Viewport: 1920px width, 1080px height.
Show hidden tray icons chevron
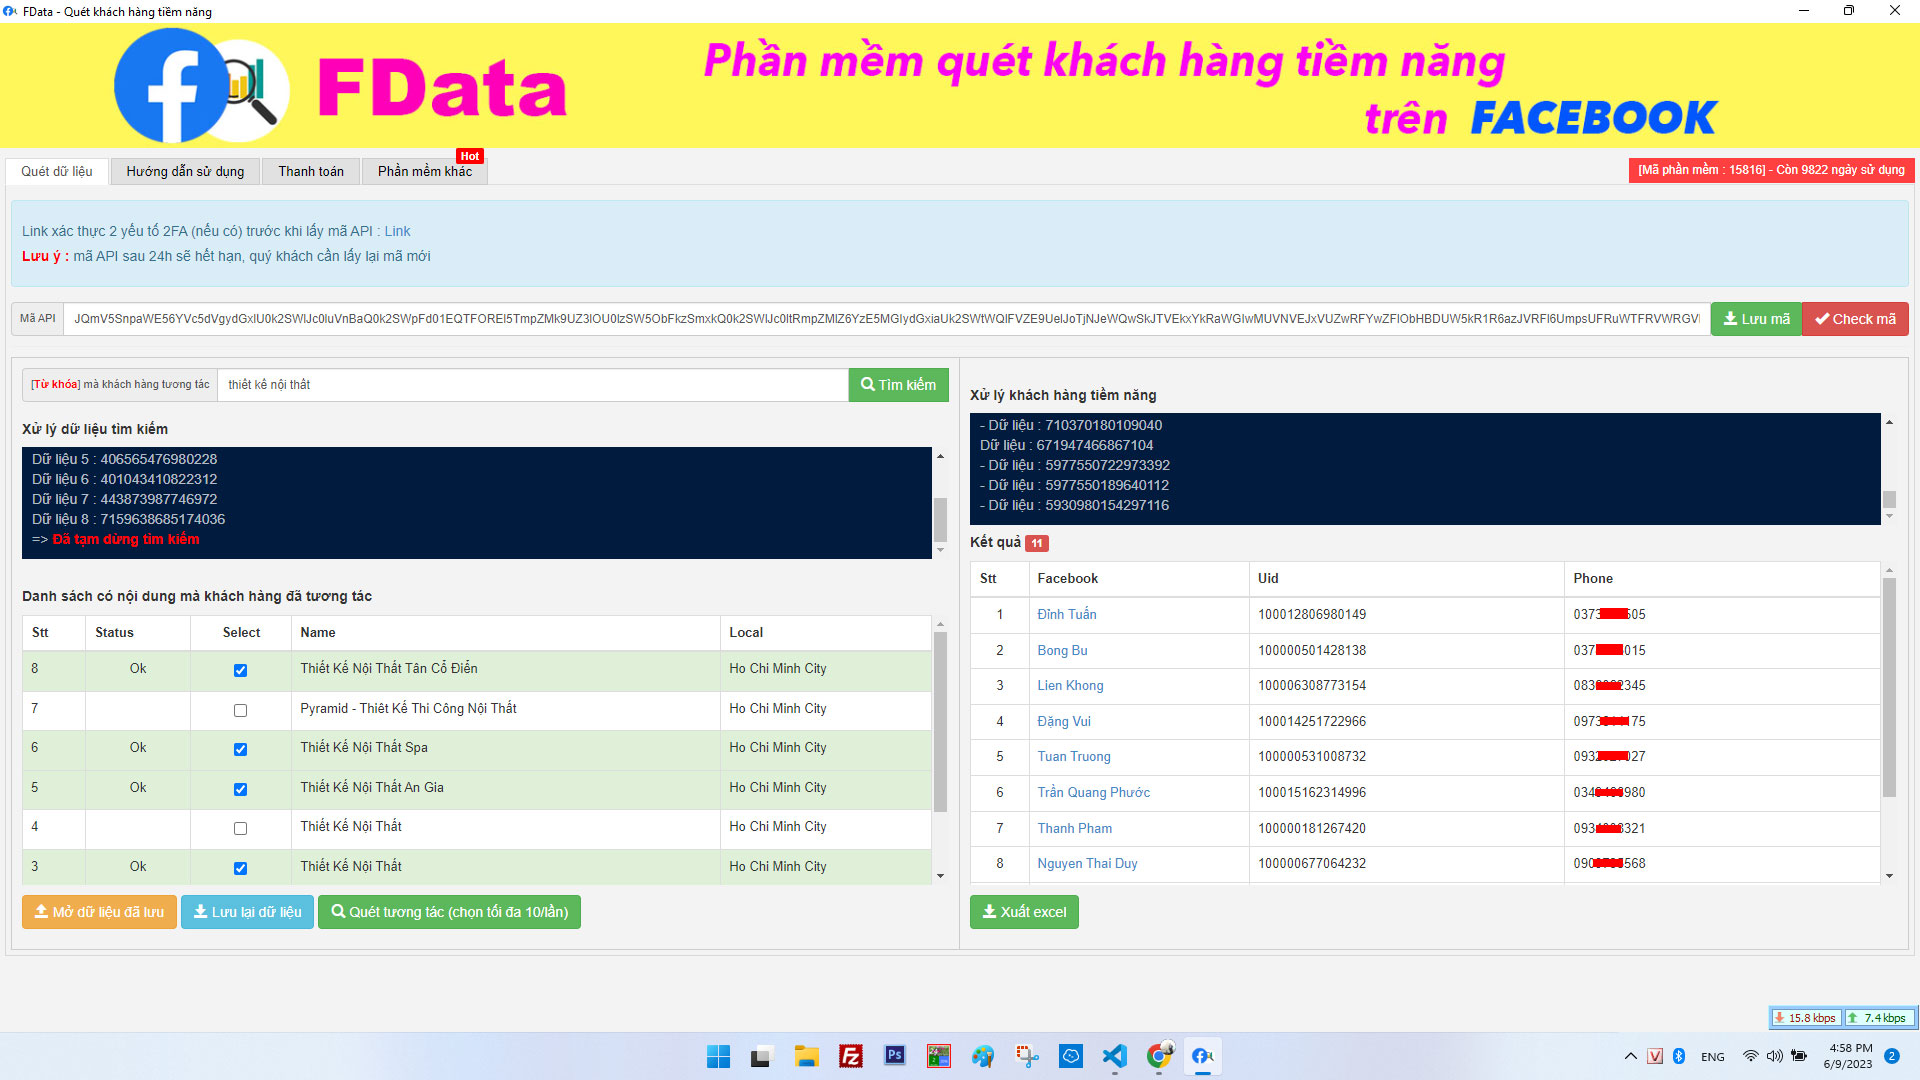1631,1056
